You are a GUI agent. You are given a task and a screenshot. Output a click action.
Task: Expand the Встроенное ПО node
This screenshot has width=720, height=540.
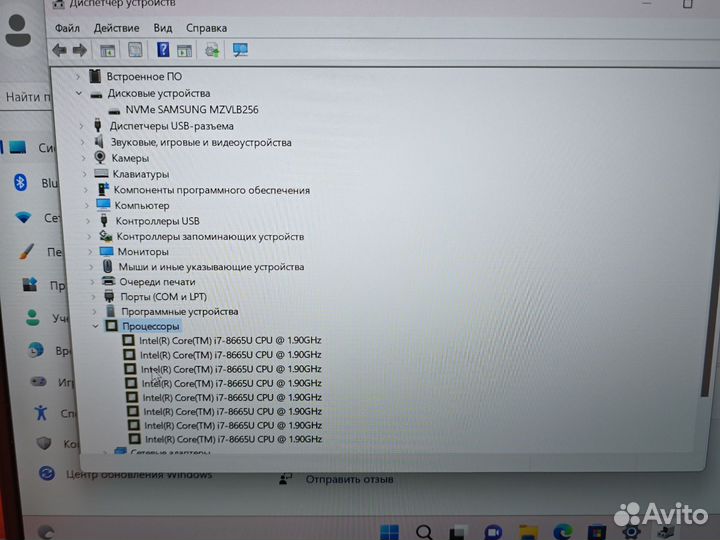(78, 76)
